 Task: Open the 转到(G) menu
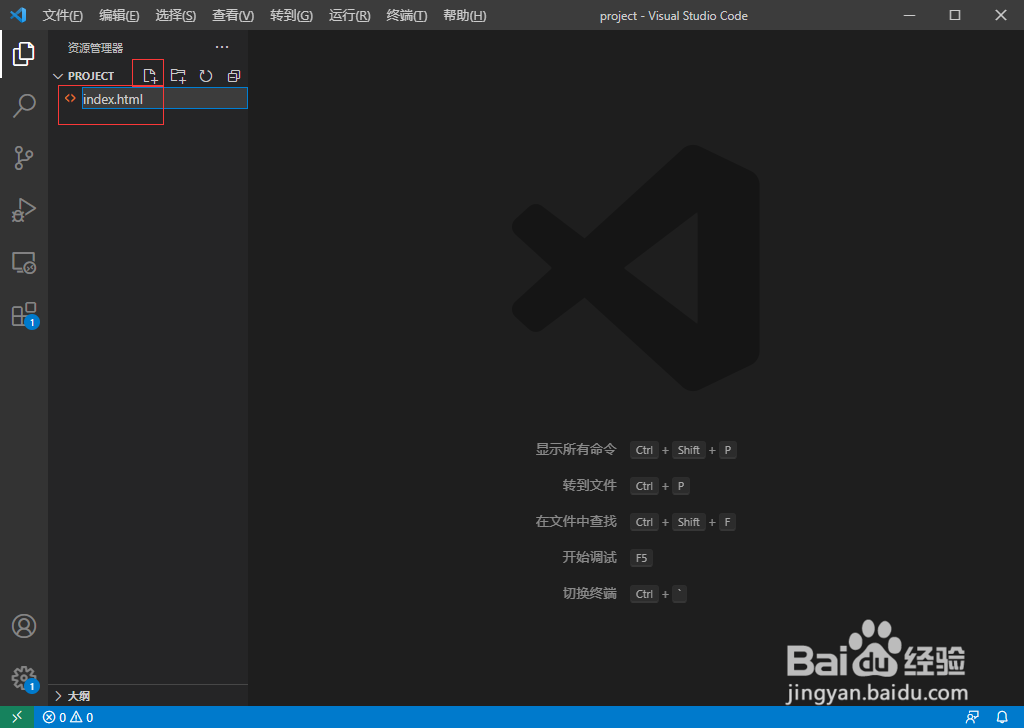291,16
